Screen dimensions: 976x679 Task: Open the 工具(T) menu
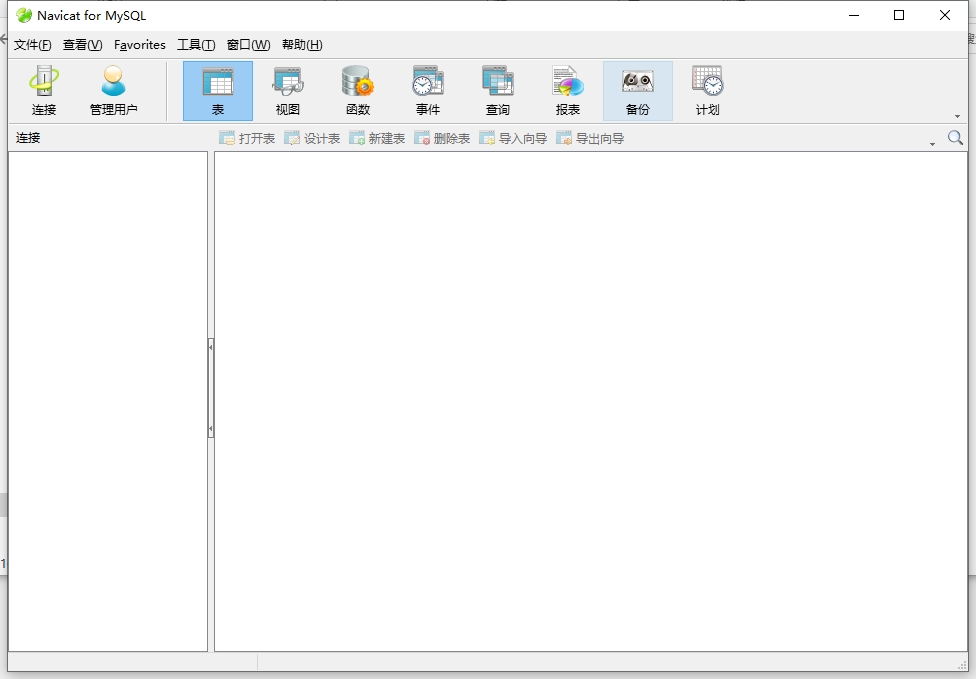pyautogui.click(x=196, y=45)
